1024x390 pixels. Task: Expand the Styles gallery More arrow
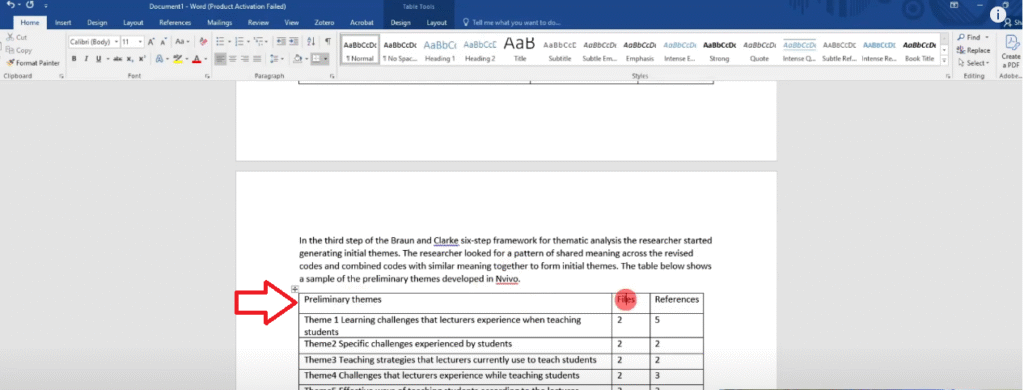pos(944,61)
